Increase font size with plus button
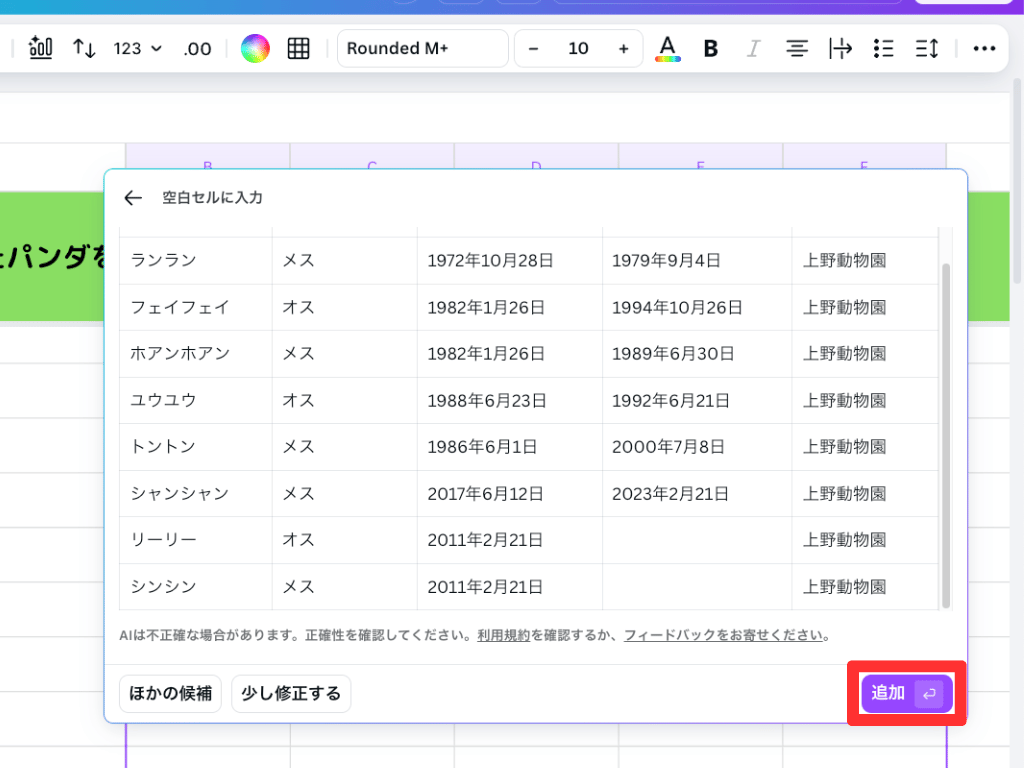Screen dimensions: 1024x768 coord(624,48)
